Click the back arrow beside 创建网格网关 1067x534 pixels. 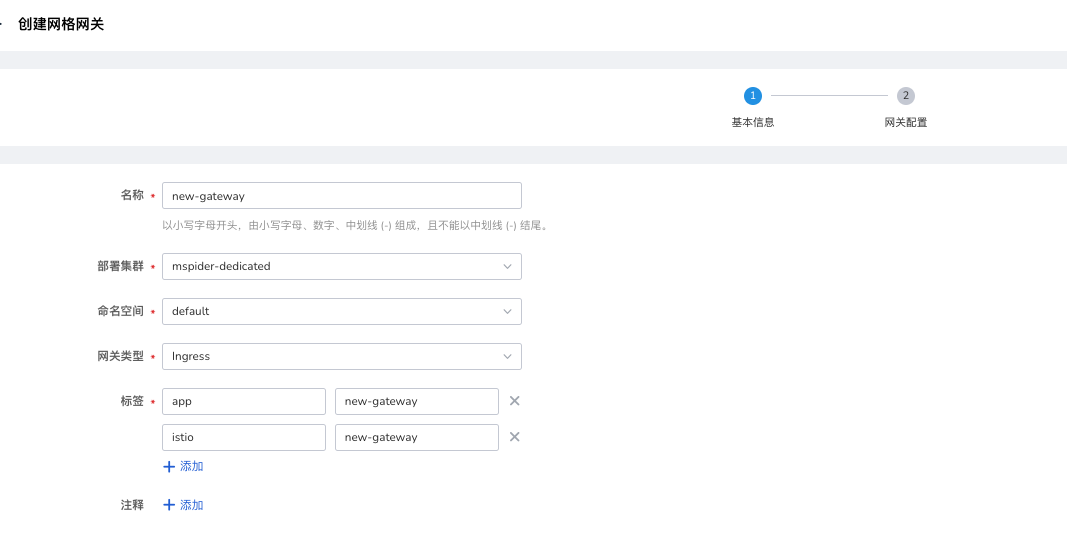point(2,24)
